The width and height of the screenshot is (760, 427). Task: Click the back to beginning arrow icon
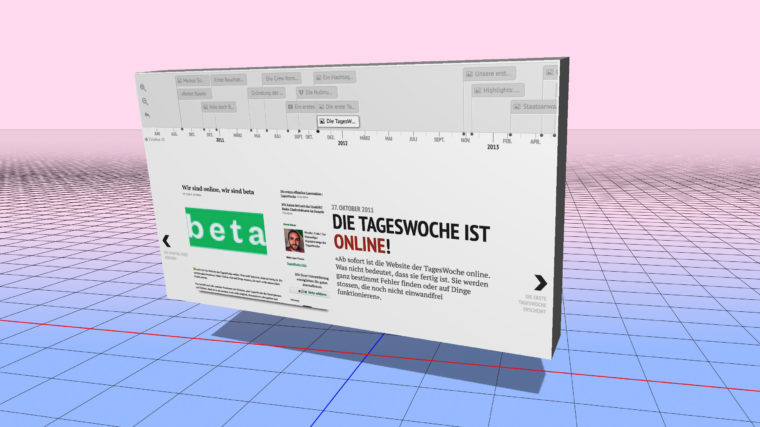(146, 115)
